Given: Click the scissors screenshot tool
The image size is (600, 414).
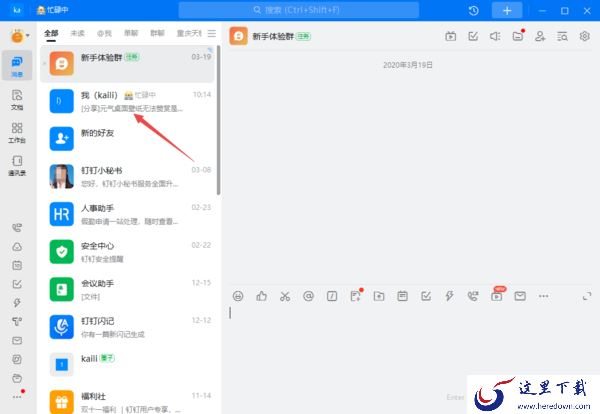Looking at the screenshot, I should (x=285, y=296).
